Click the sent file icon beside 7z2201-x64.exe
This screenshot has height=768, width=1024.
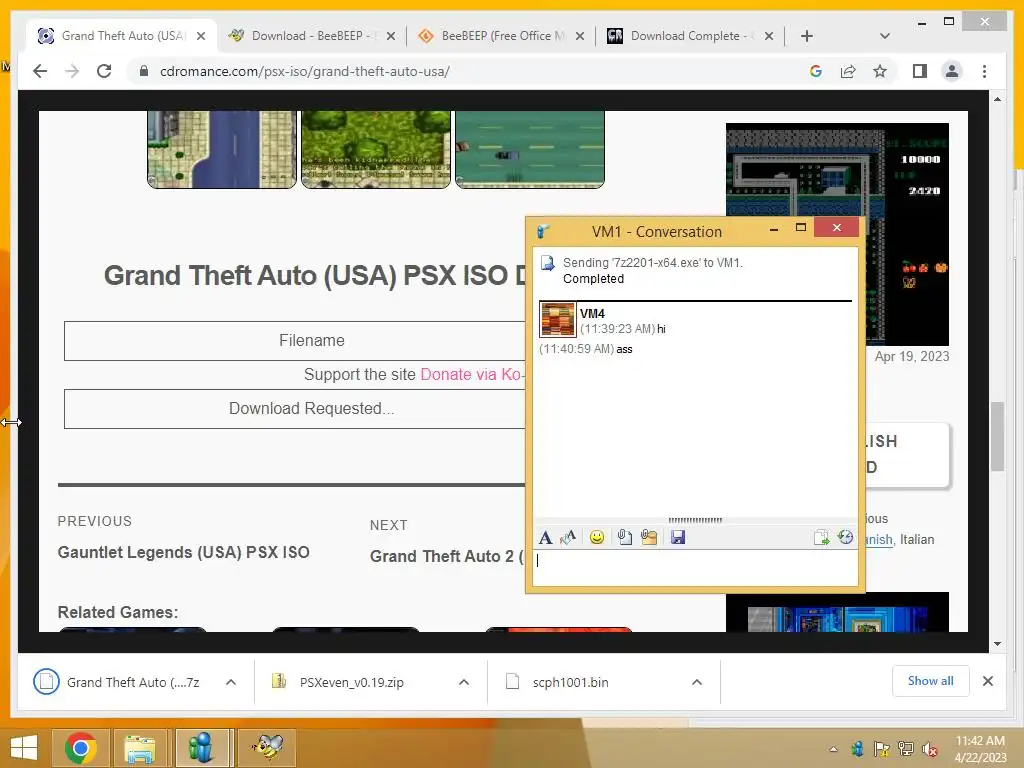(547, 263)
